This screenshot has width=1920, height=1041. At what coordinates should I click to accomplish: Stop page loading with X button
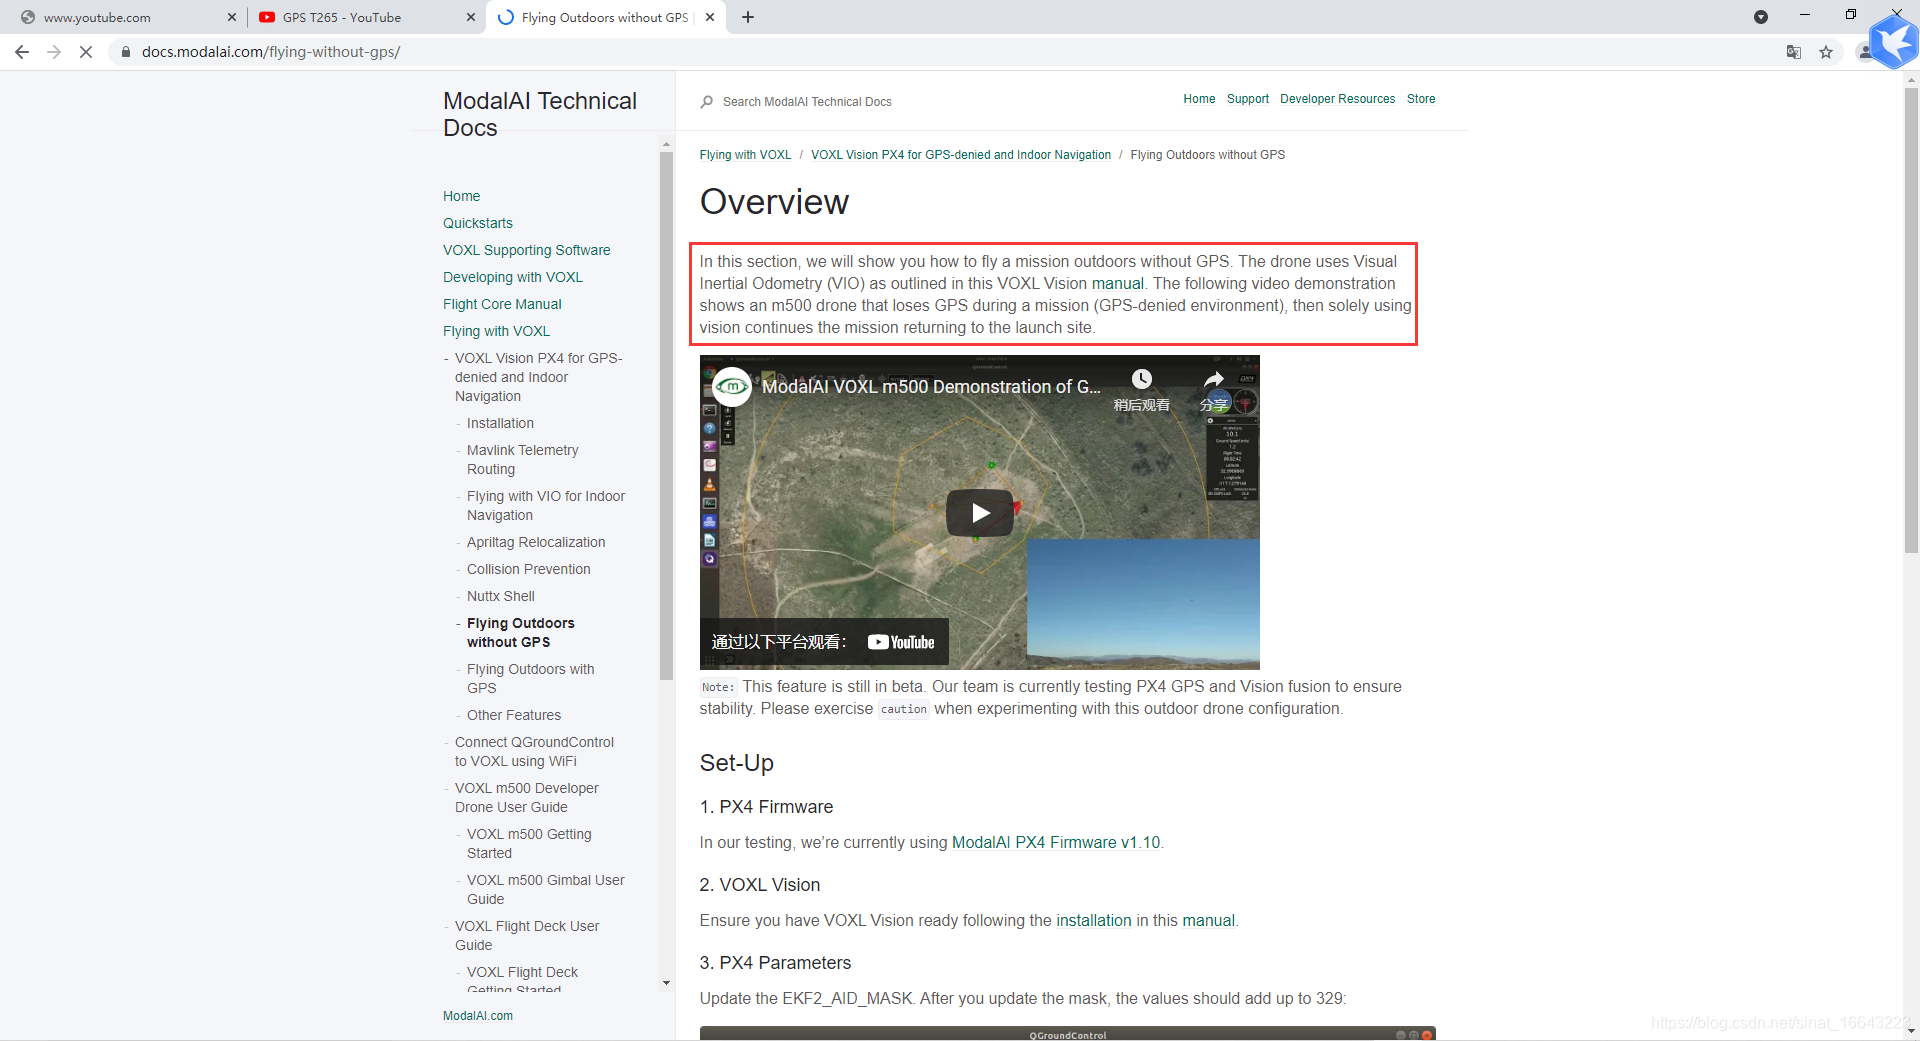(86, 52)
